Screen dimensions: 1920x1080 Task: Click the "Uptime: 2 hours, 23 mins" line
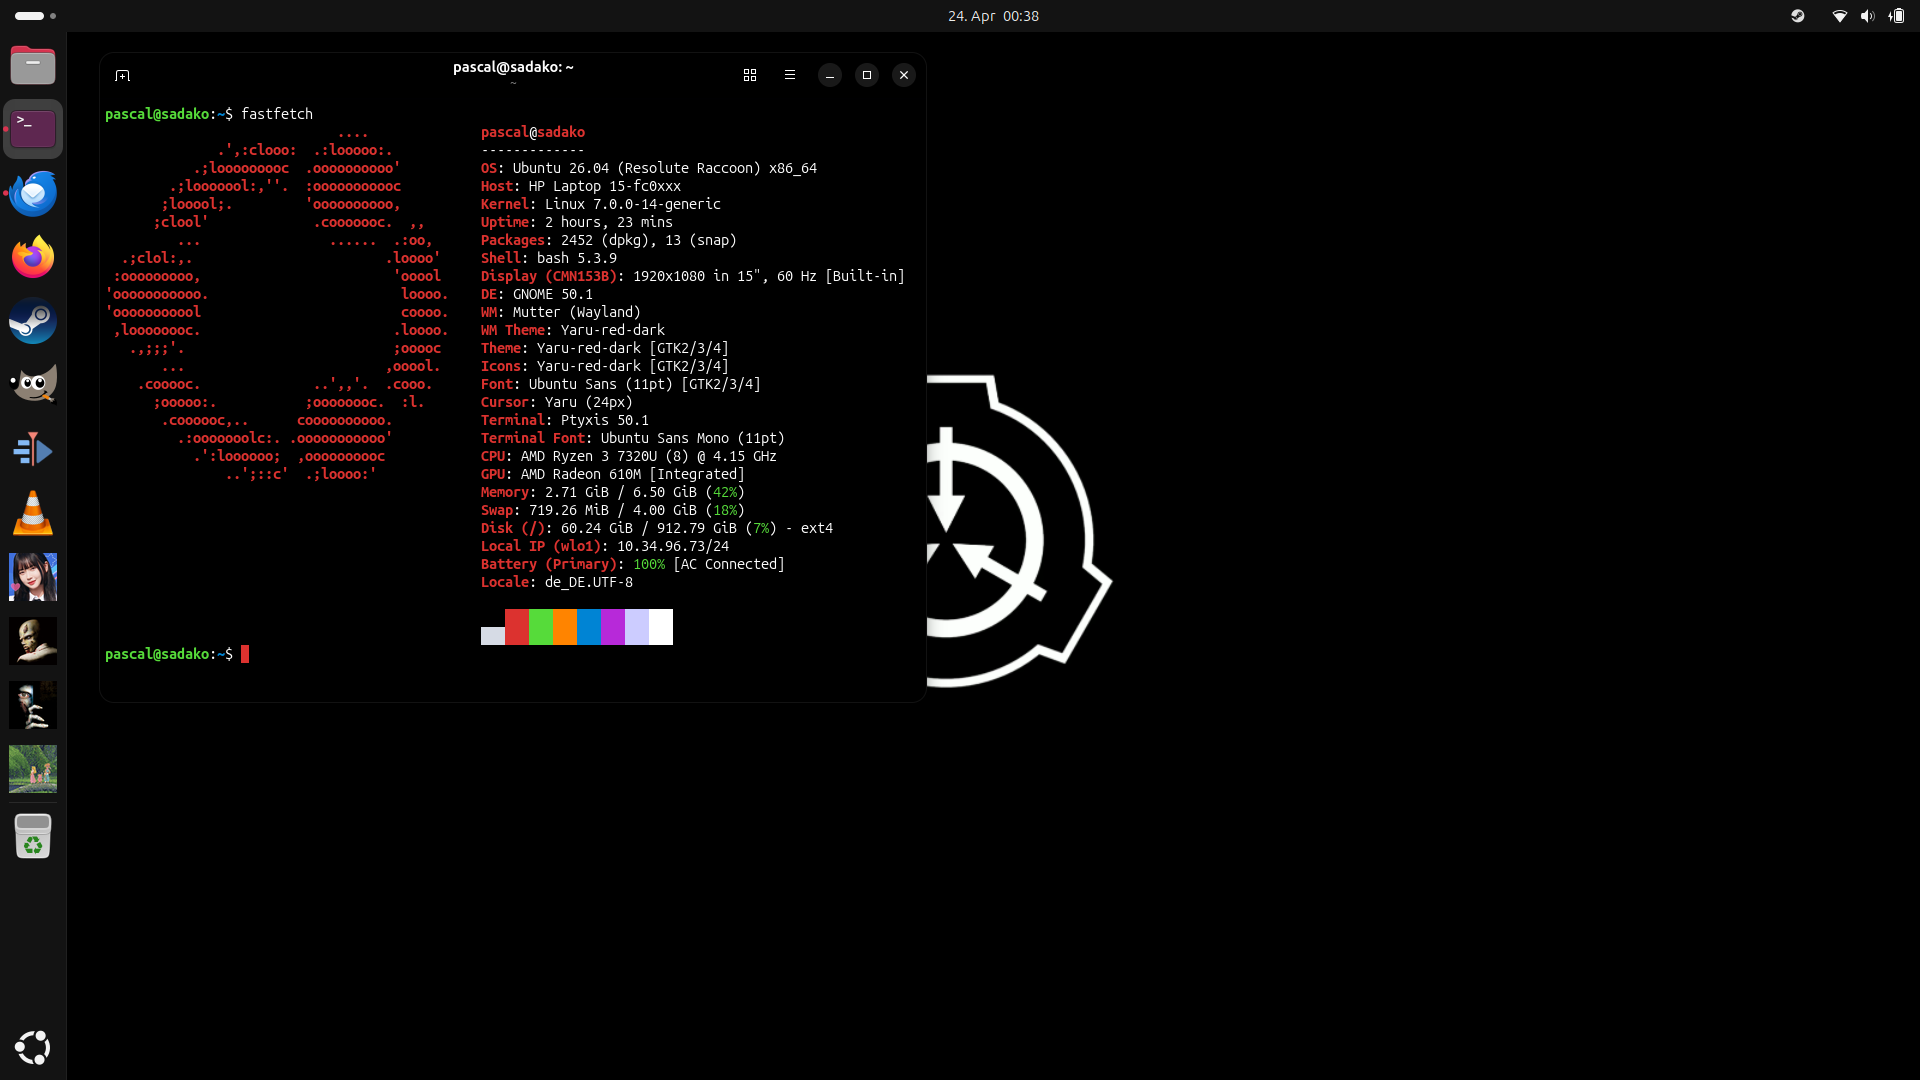click(577, 222)
